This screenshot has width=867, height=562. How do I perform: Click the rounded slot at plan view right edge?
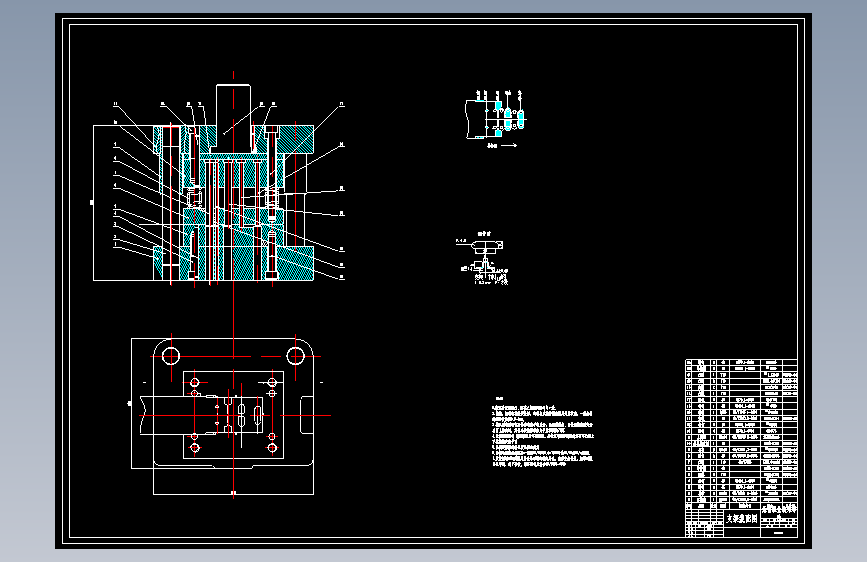pyautogui.click(x=307, y=414)
